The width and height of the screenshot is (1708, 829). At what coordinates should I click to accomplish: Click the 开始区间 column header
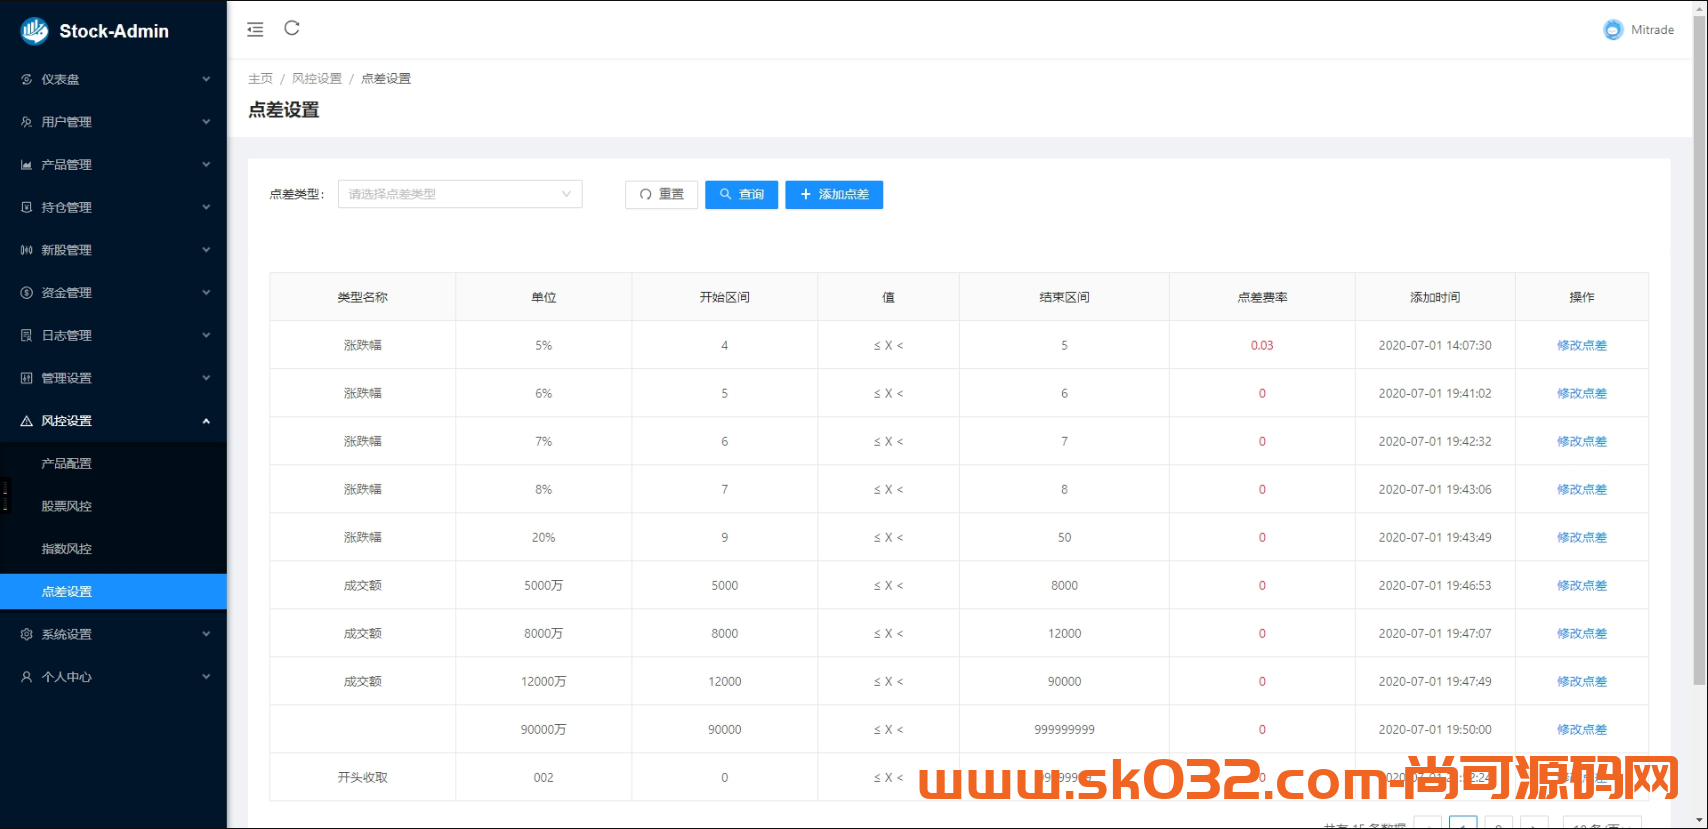tap(724, 297)
